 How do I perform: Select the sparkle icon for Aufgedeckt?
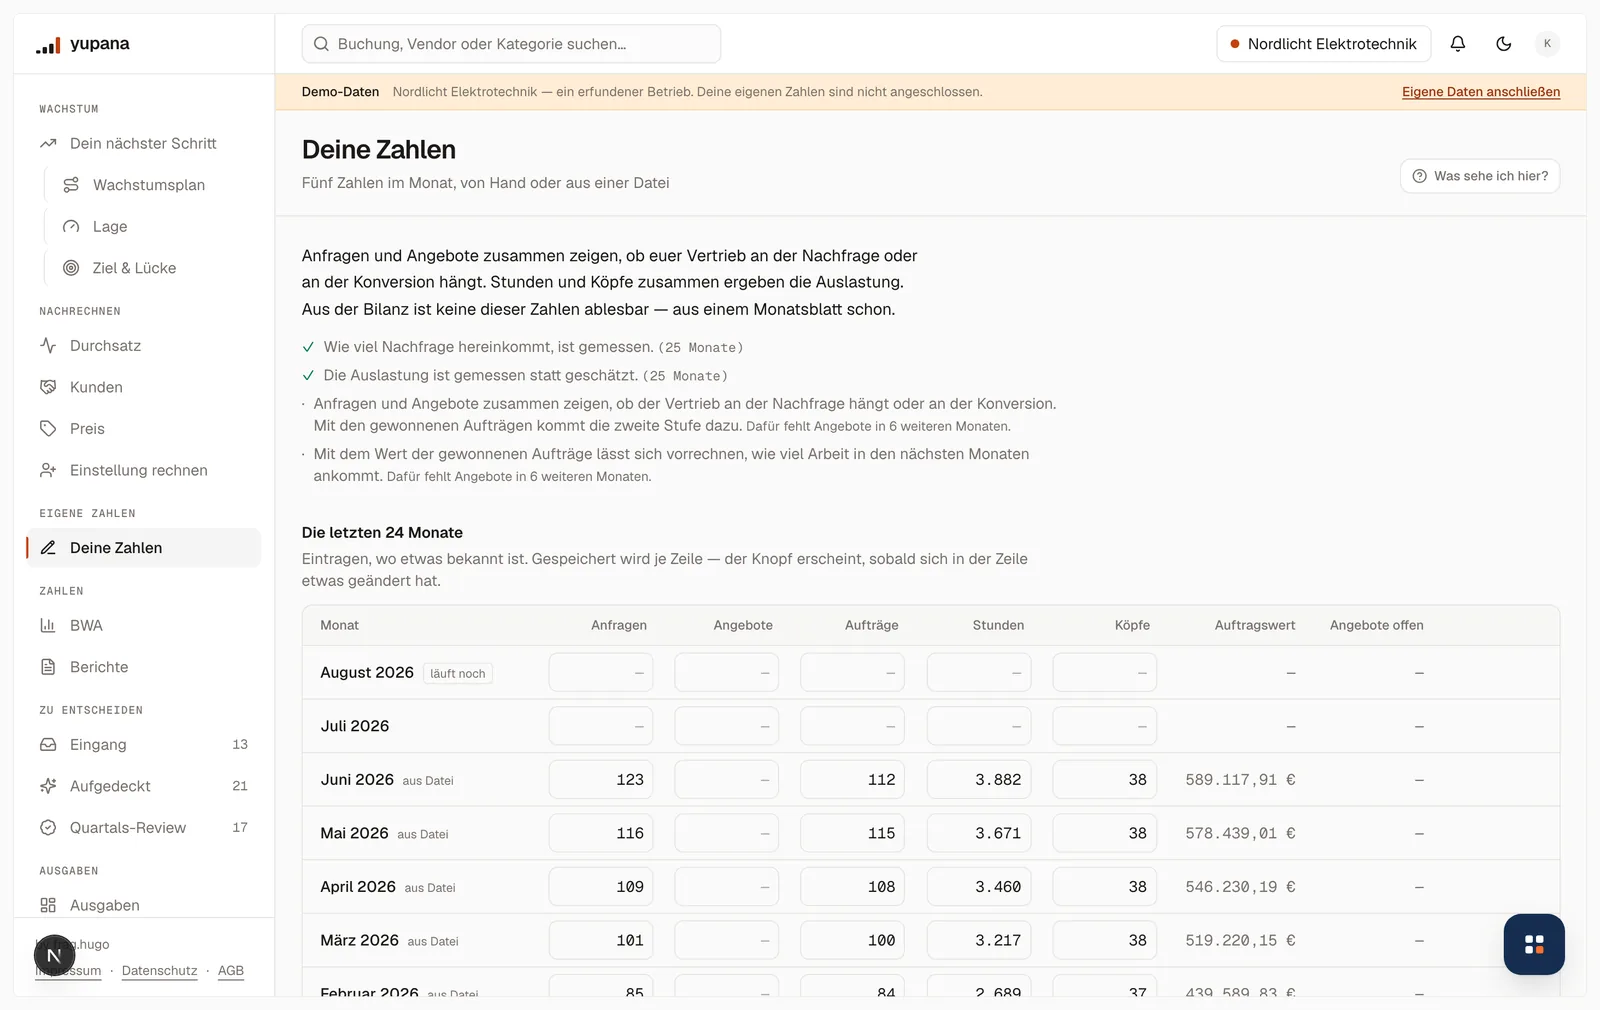(48, 786)
